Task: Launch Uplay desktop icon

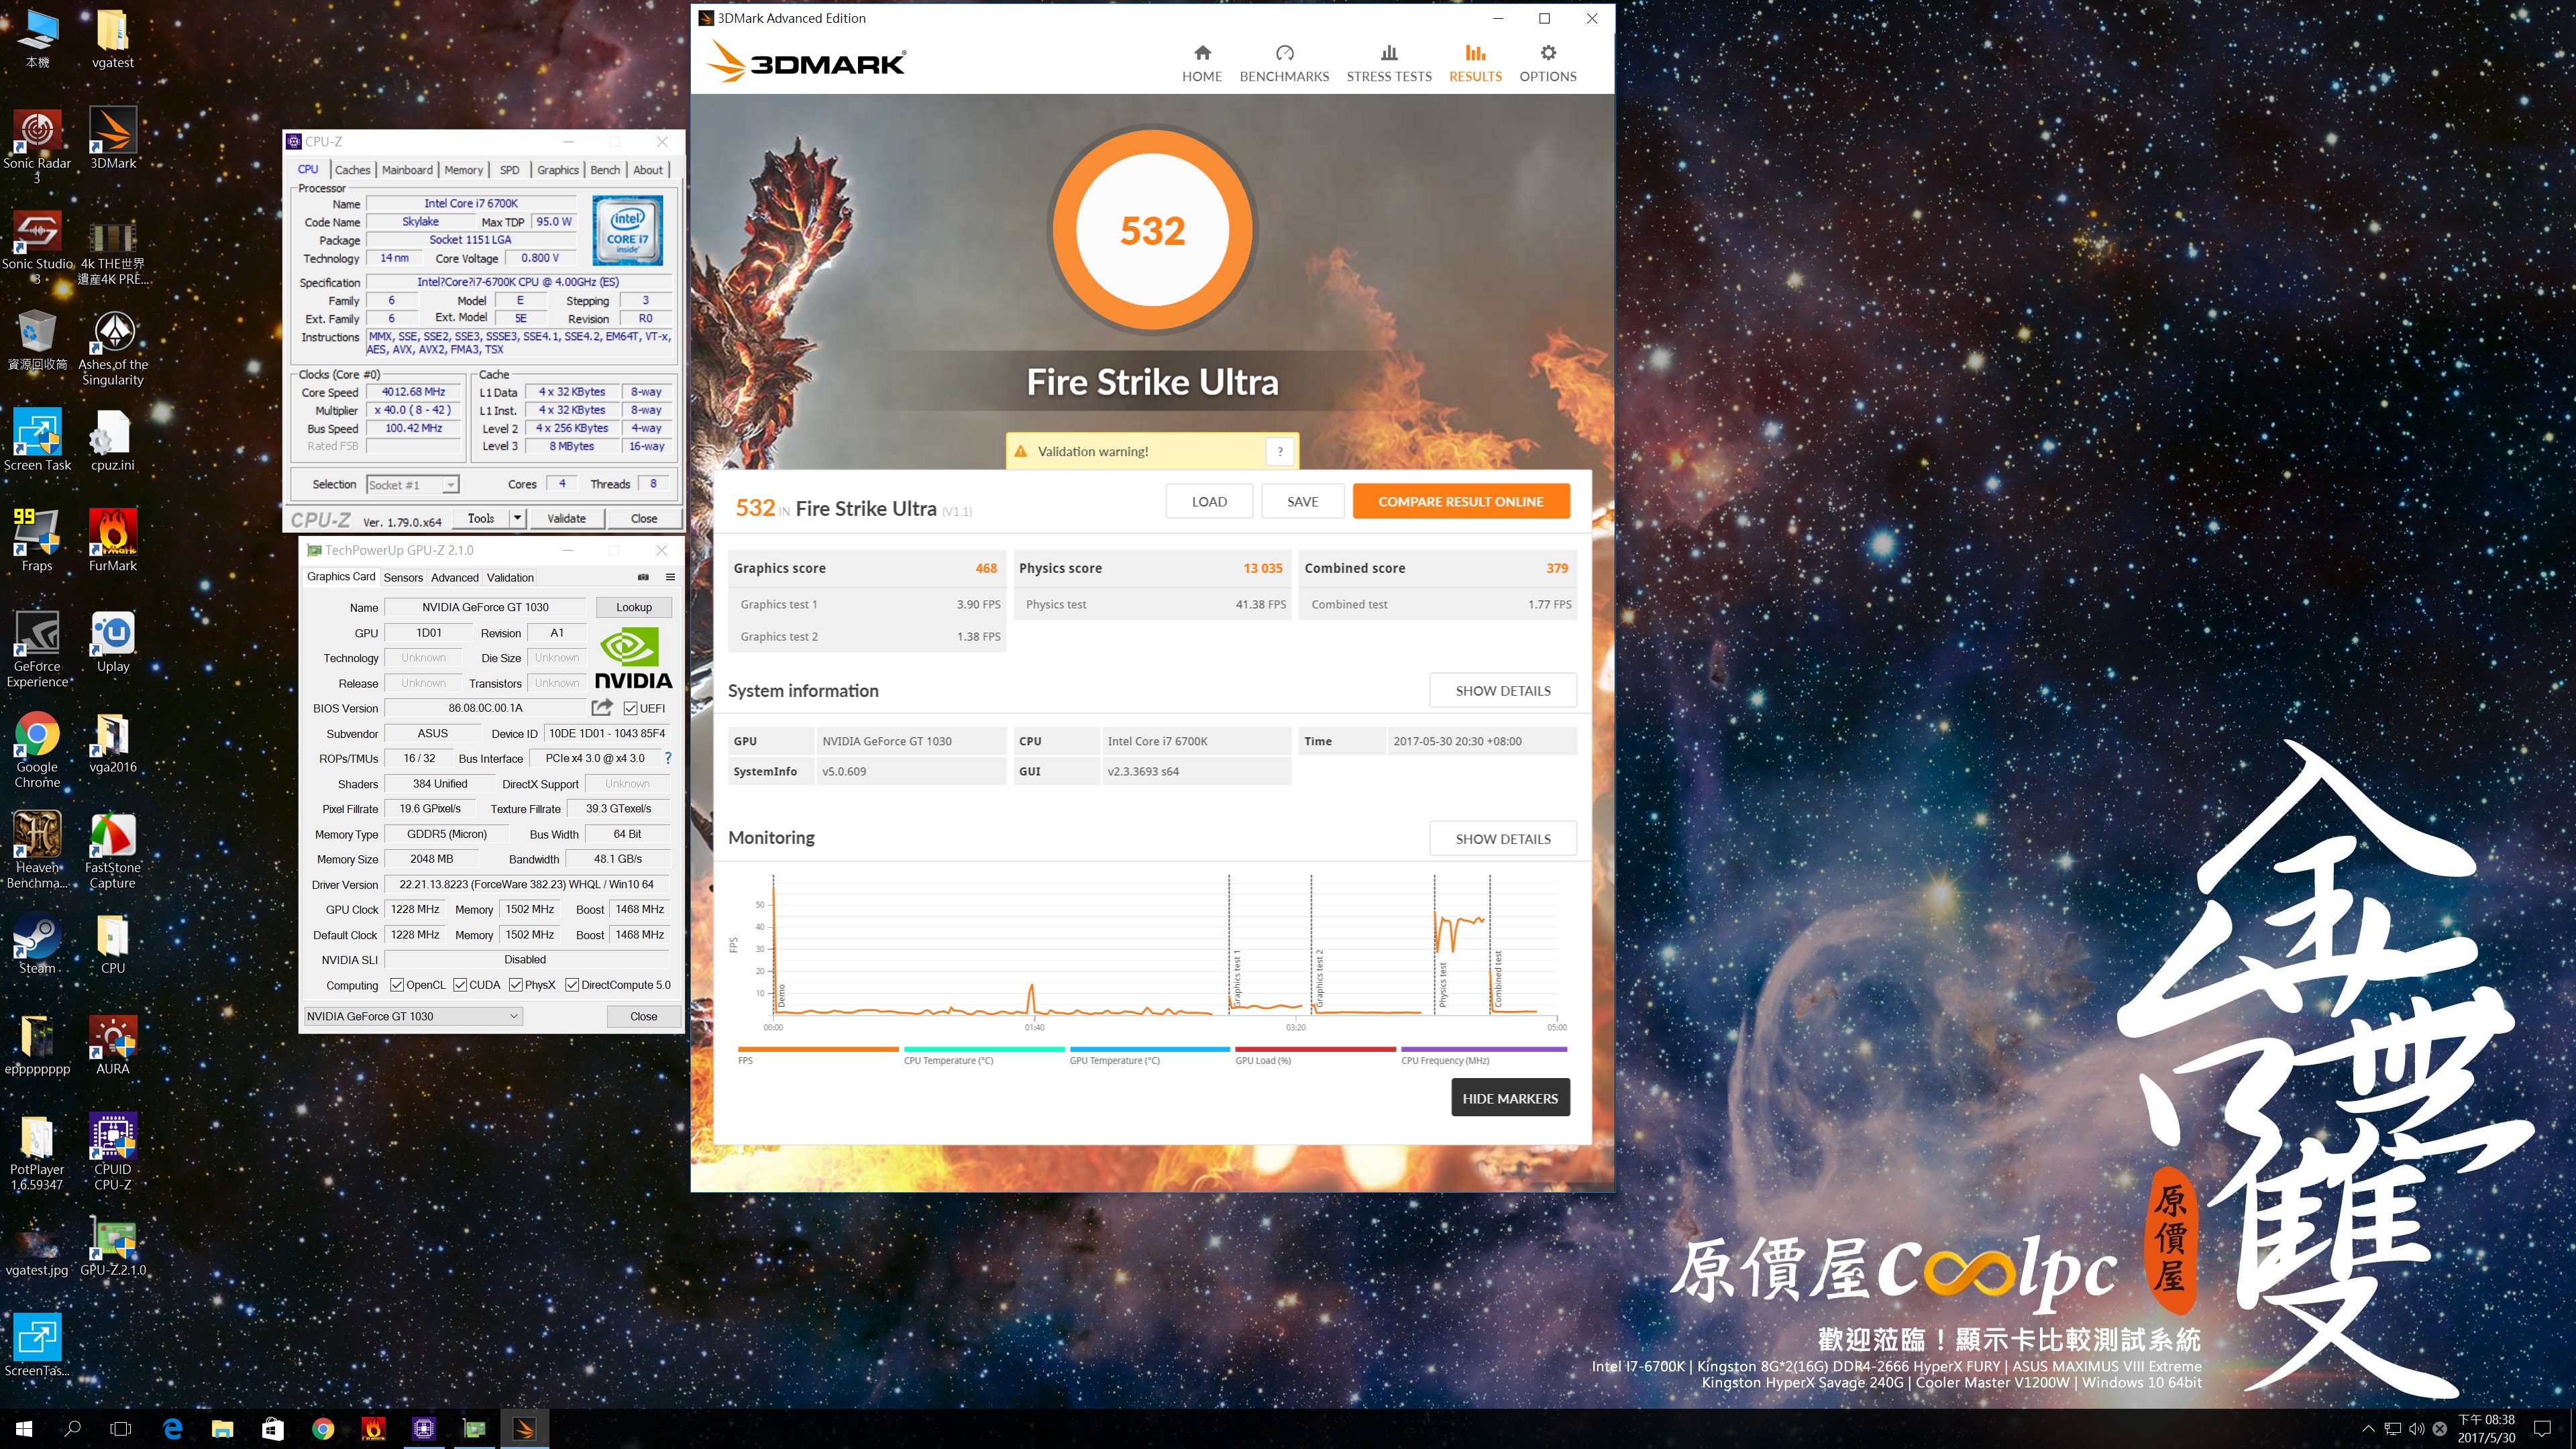Action: pyautogui.click(x=113, y=642)
